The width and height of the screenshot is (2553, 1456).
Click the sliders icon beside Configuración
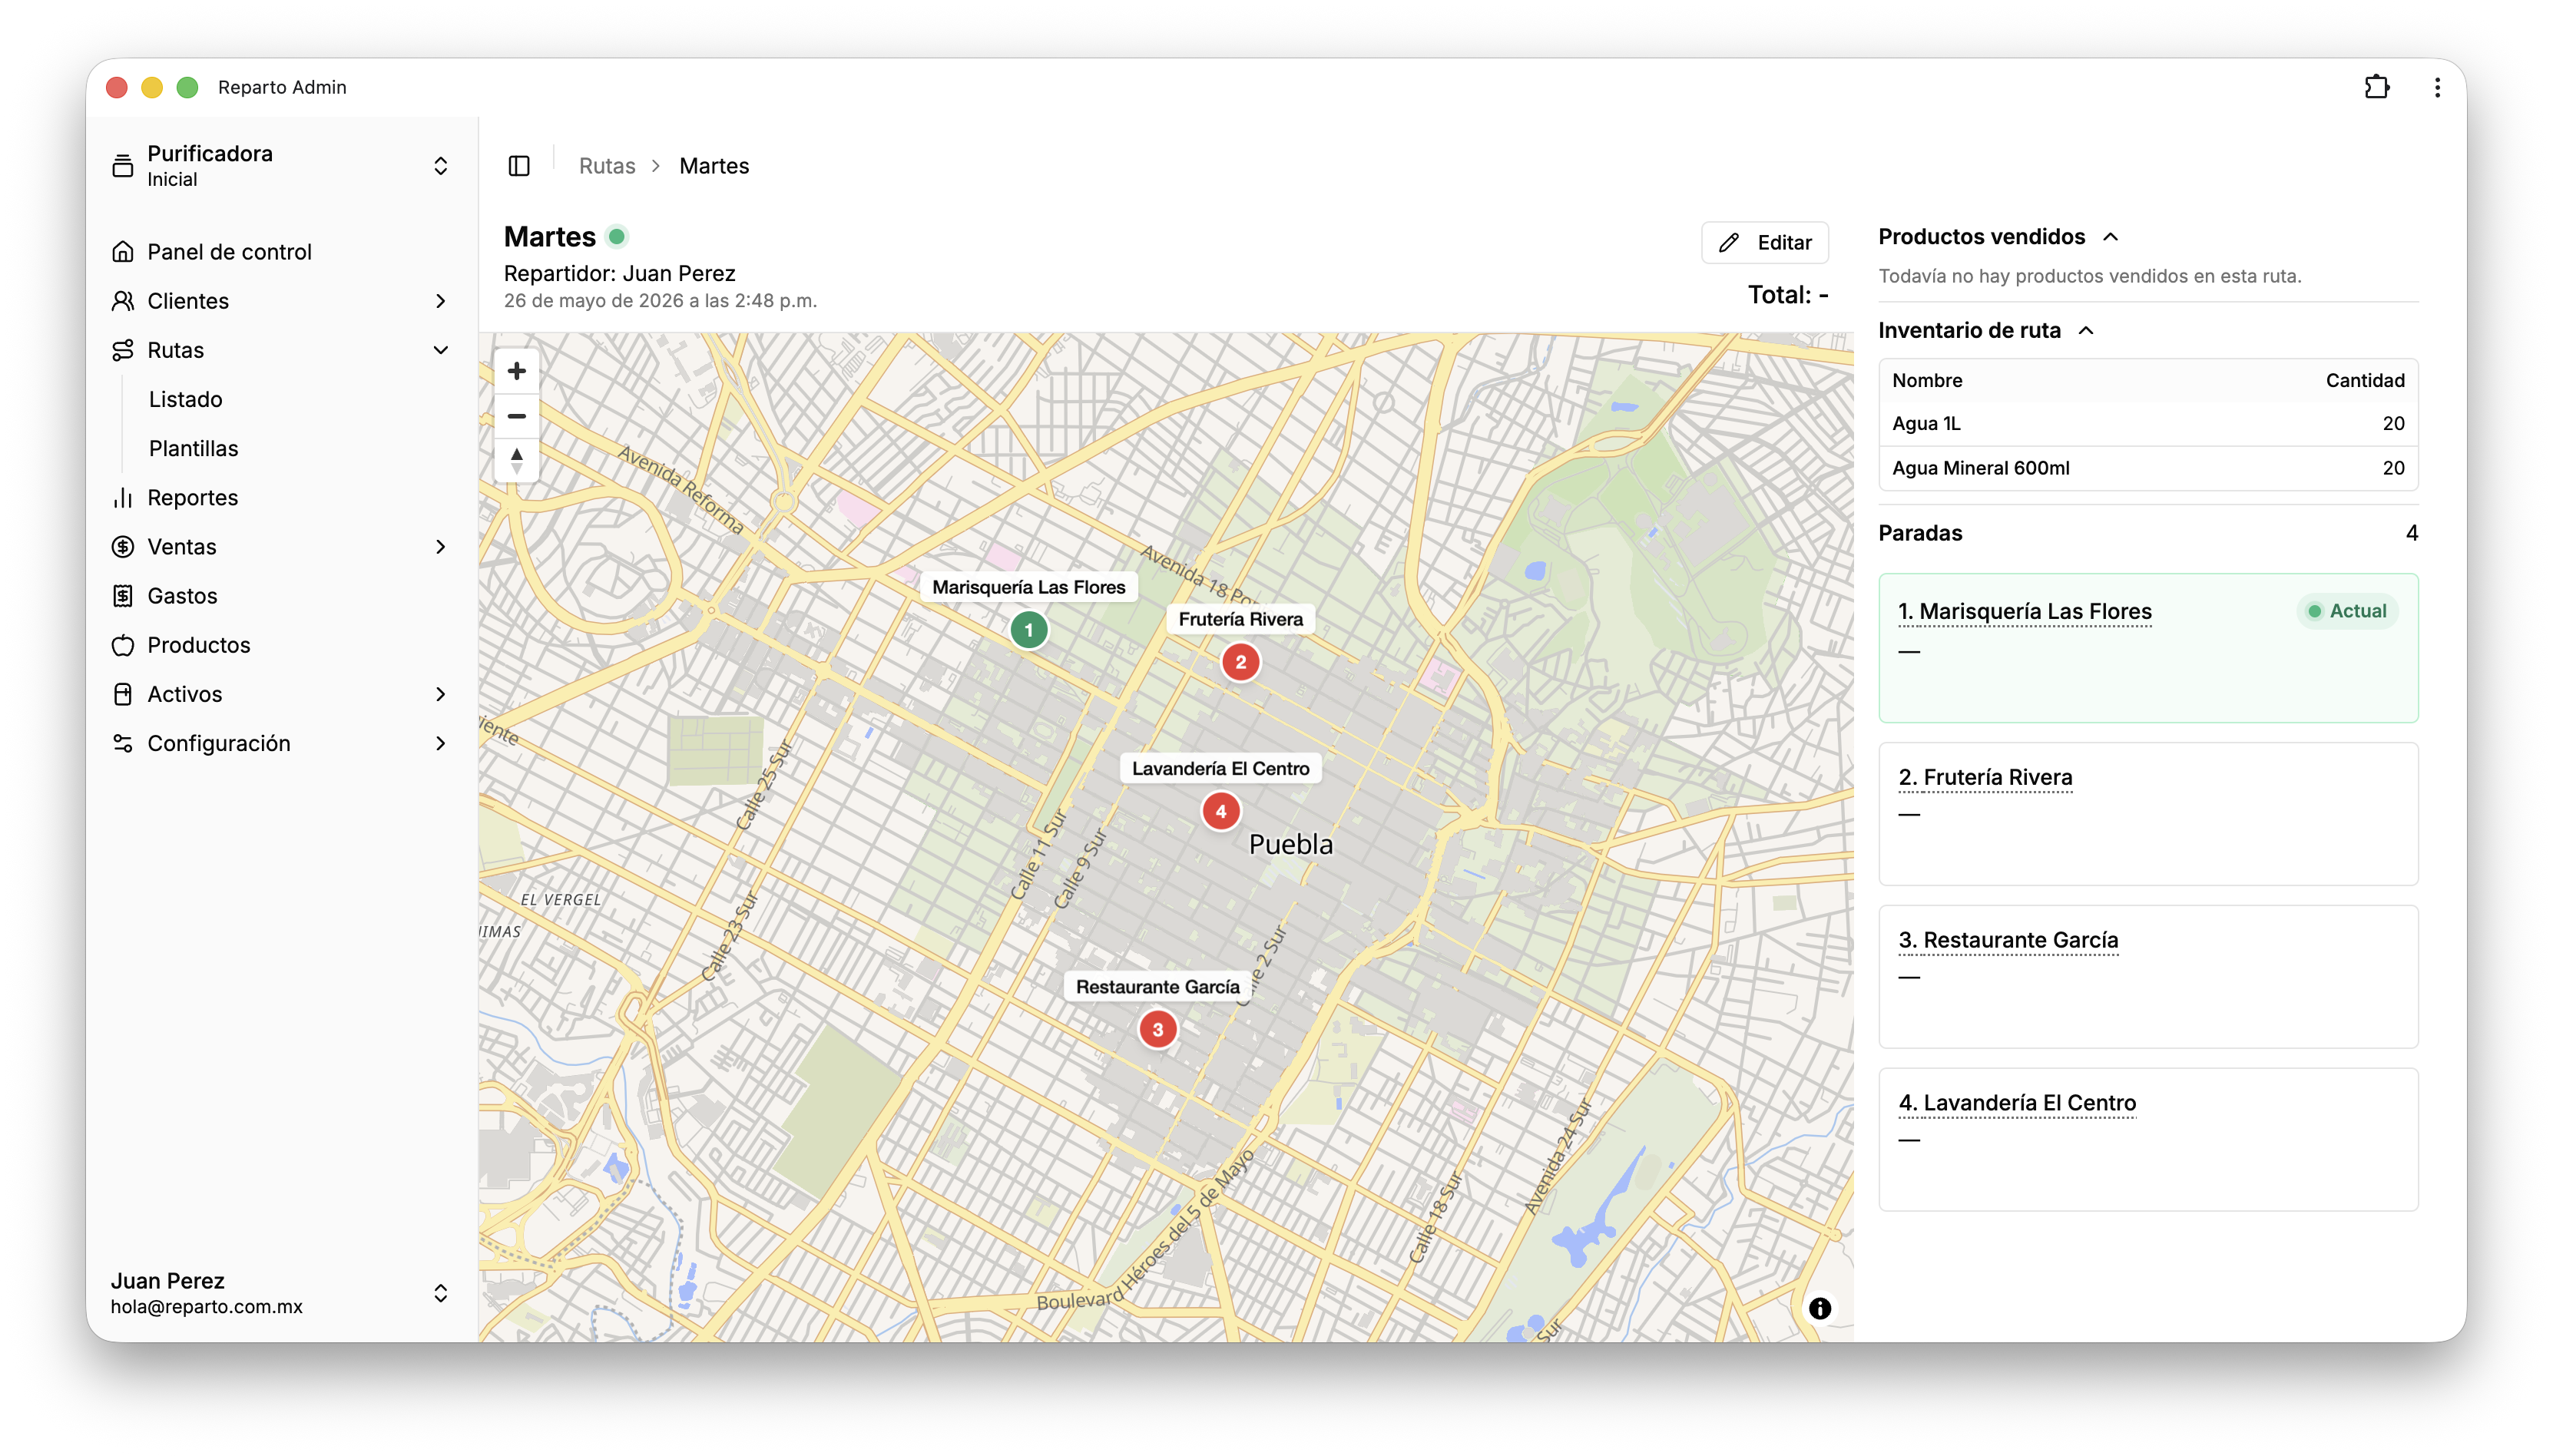123,743
